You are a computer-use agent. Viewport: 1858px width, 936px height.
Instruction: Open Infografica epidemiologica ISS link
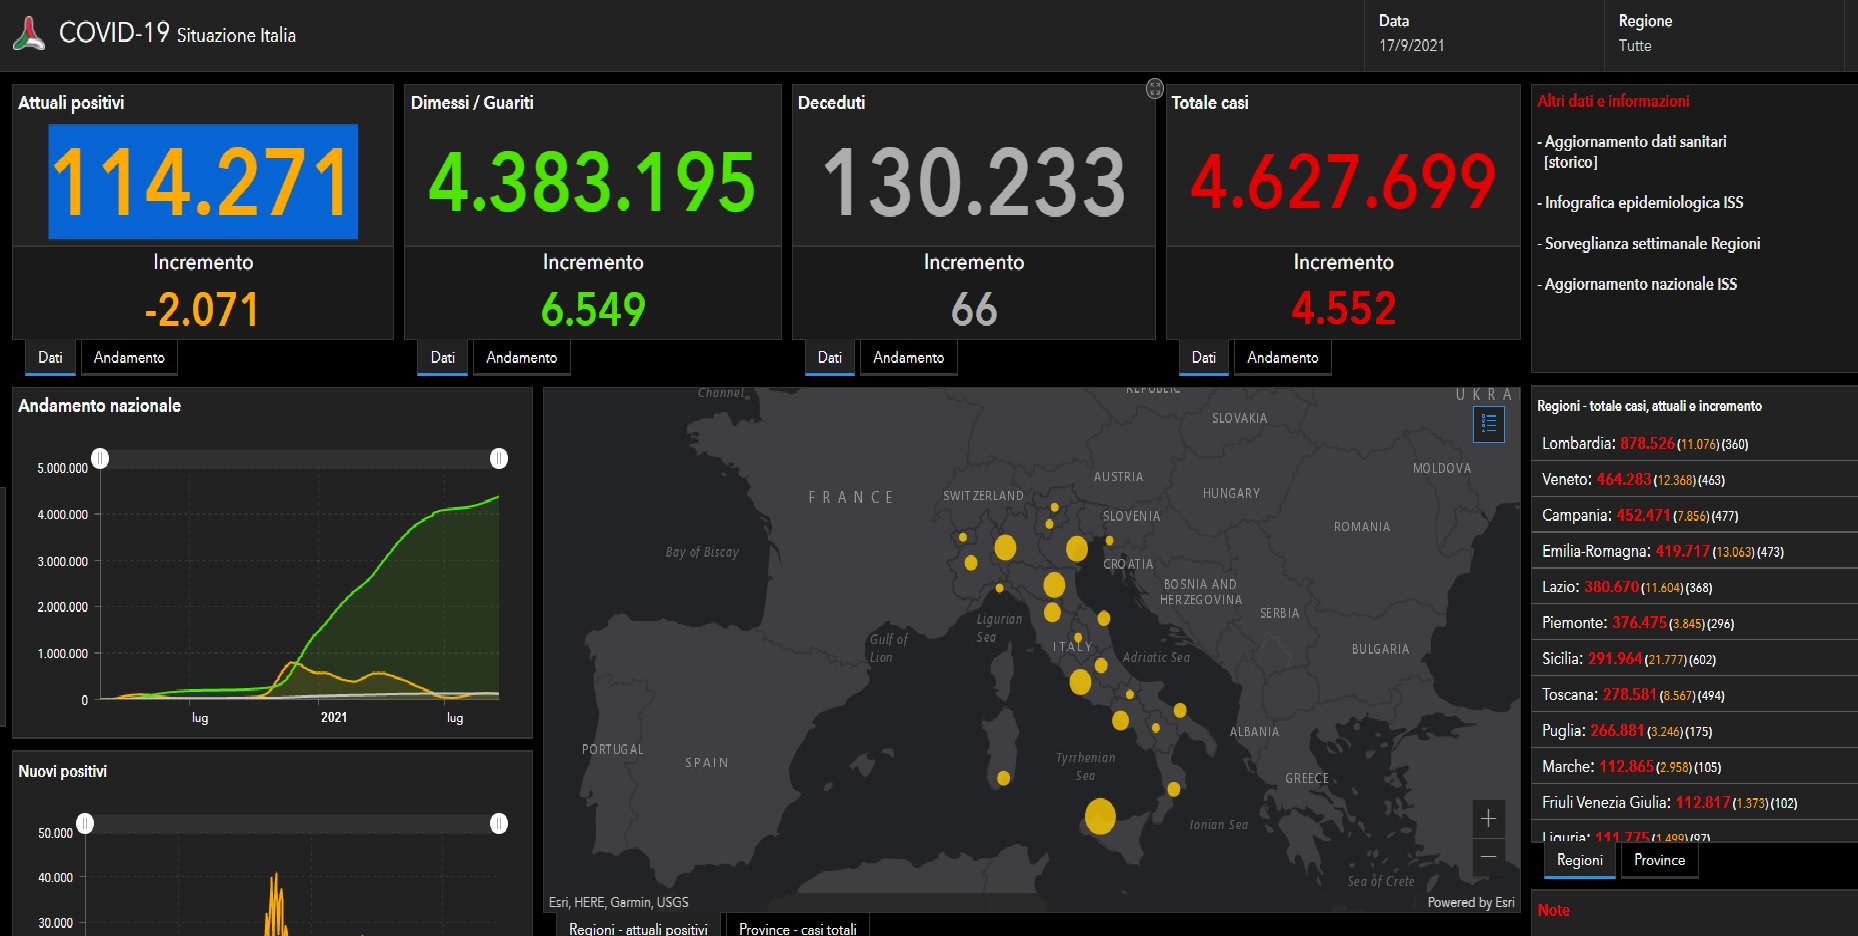click(1643, 203)
